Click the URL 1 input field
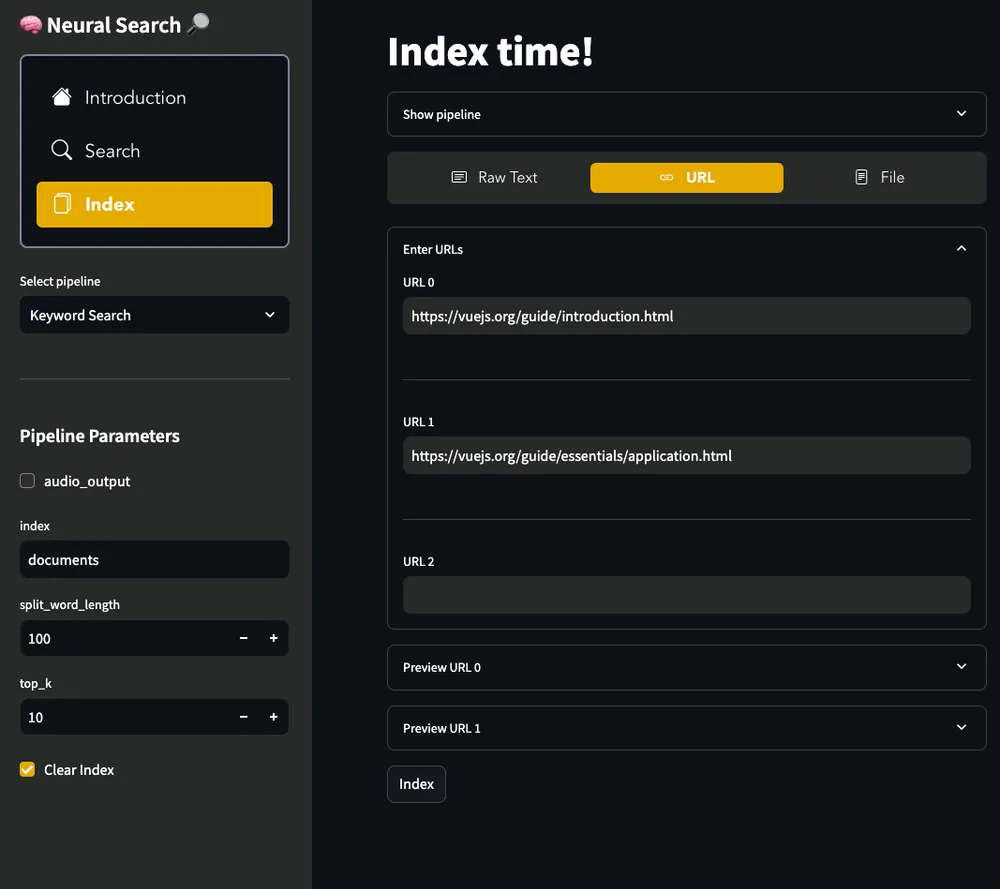The image size is (1000, 889). (x=687, y=455)
